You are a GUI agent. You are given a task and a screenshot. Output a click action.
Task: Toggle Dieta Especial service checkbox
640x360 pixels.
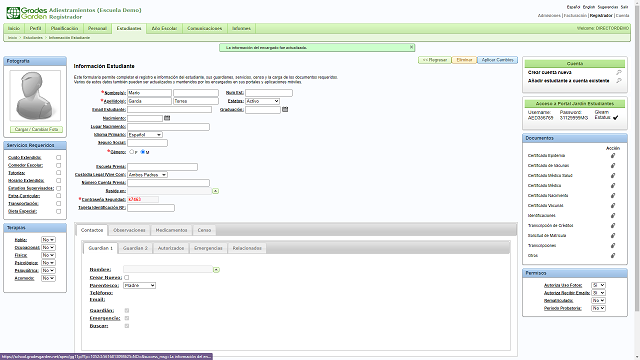[x=58, y=211]
